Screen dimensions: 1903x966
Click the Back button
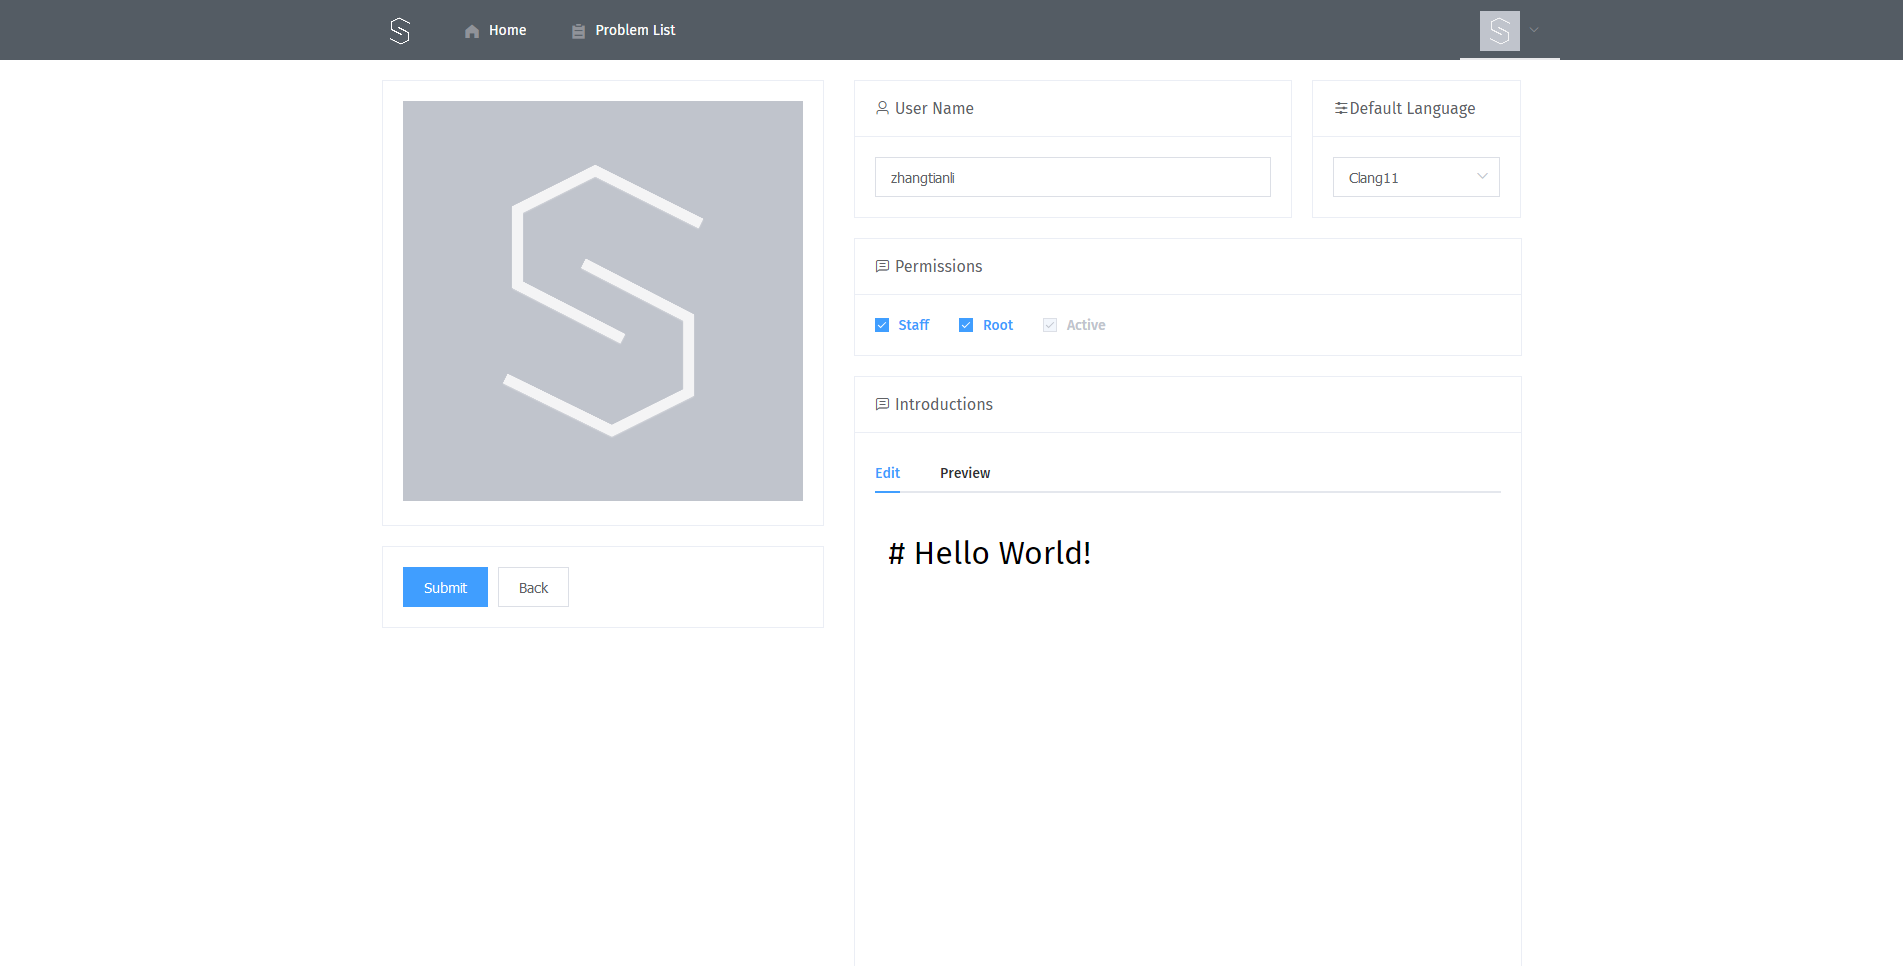pyautogui.click(x=533, y=587)
